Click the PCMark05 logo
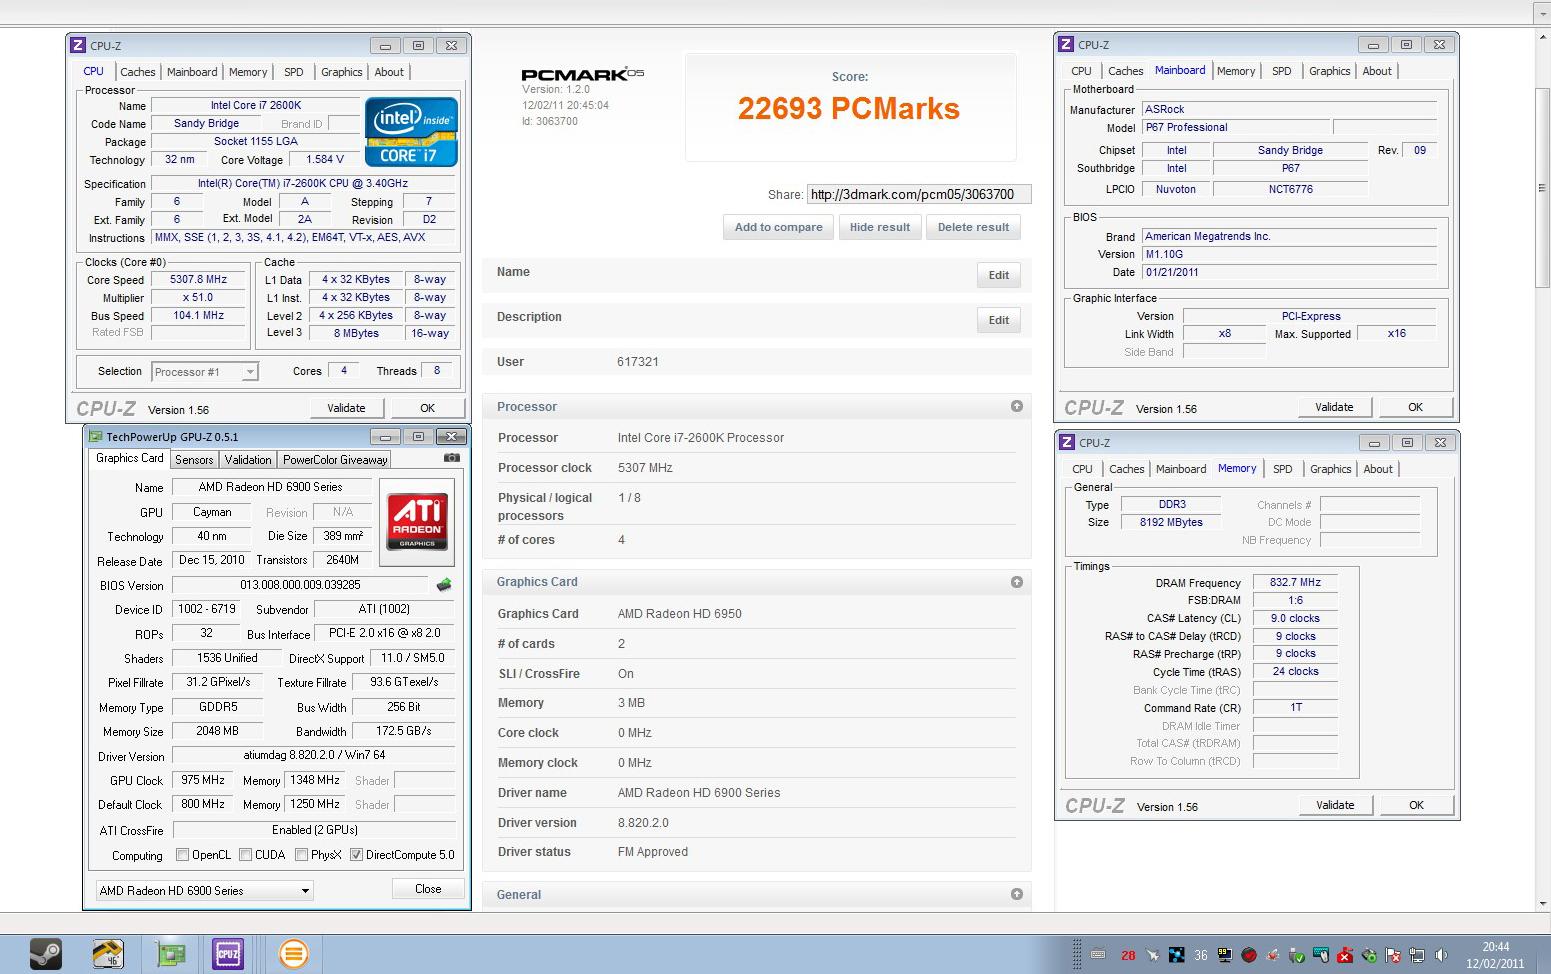1551x974 pixels. pos(582,74)
